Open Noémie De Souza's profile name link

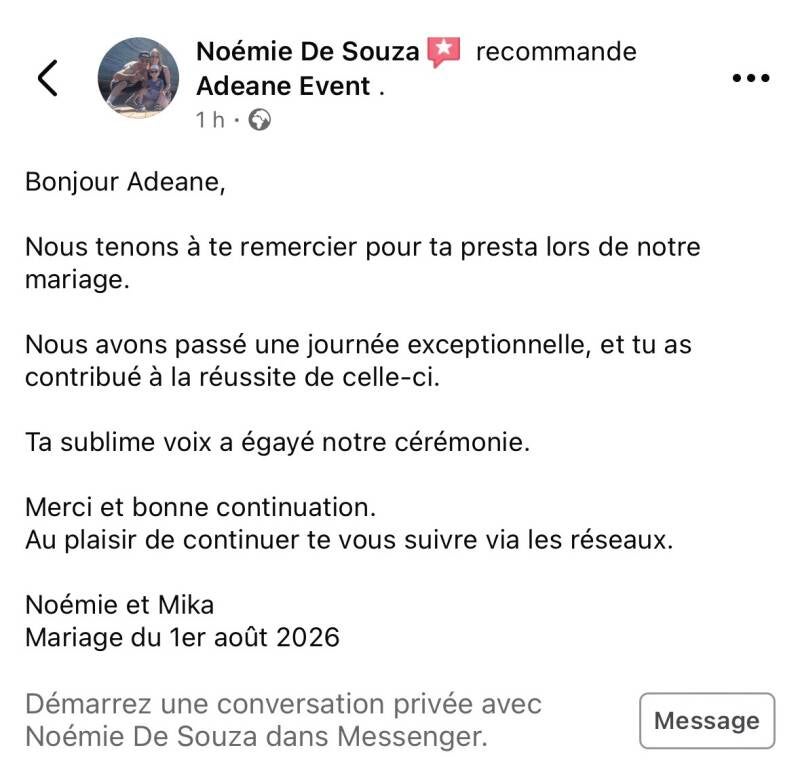(308, 52)
